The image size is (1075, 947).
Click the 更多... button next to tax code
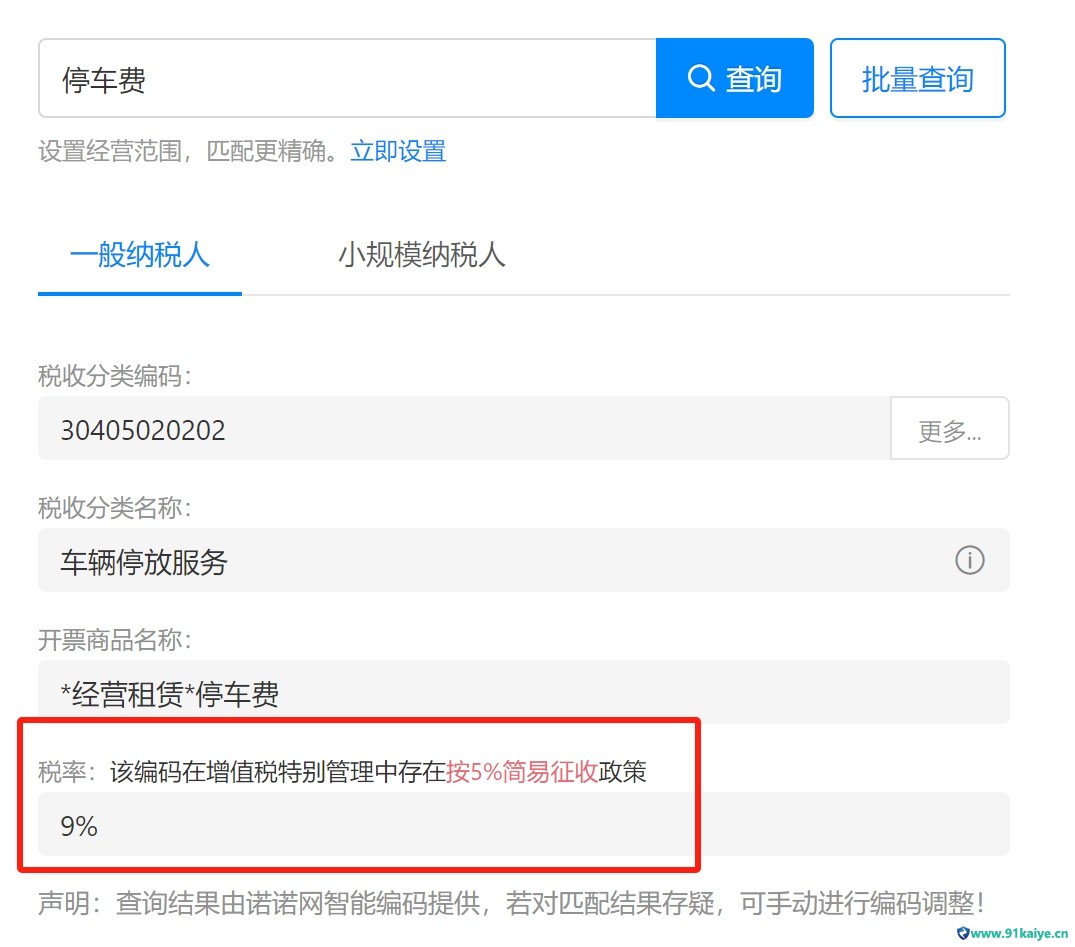(949, 430)
